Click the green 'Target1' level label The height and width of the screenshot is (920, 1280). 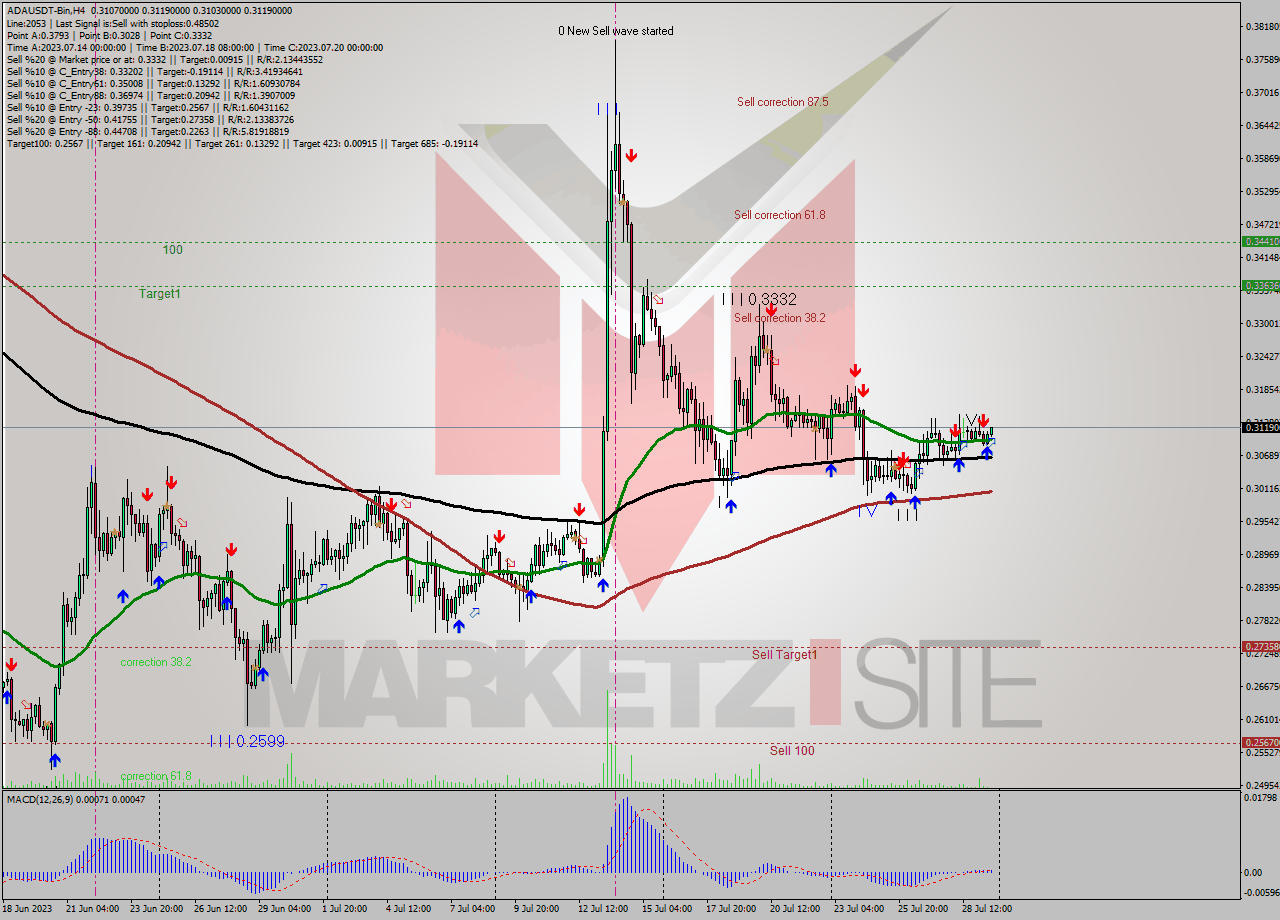(160, 294)
